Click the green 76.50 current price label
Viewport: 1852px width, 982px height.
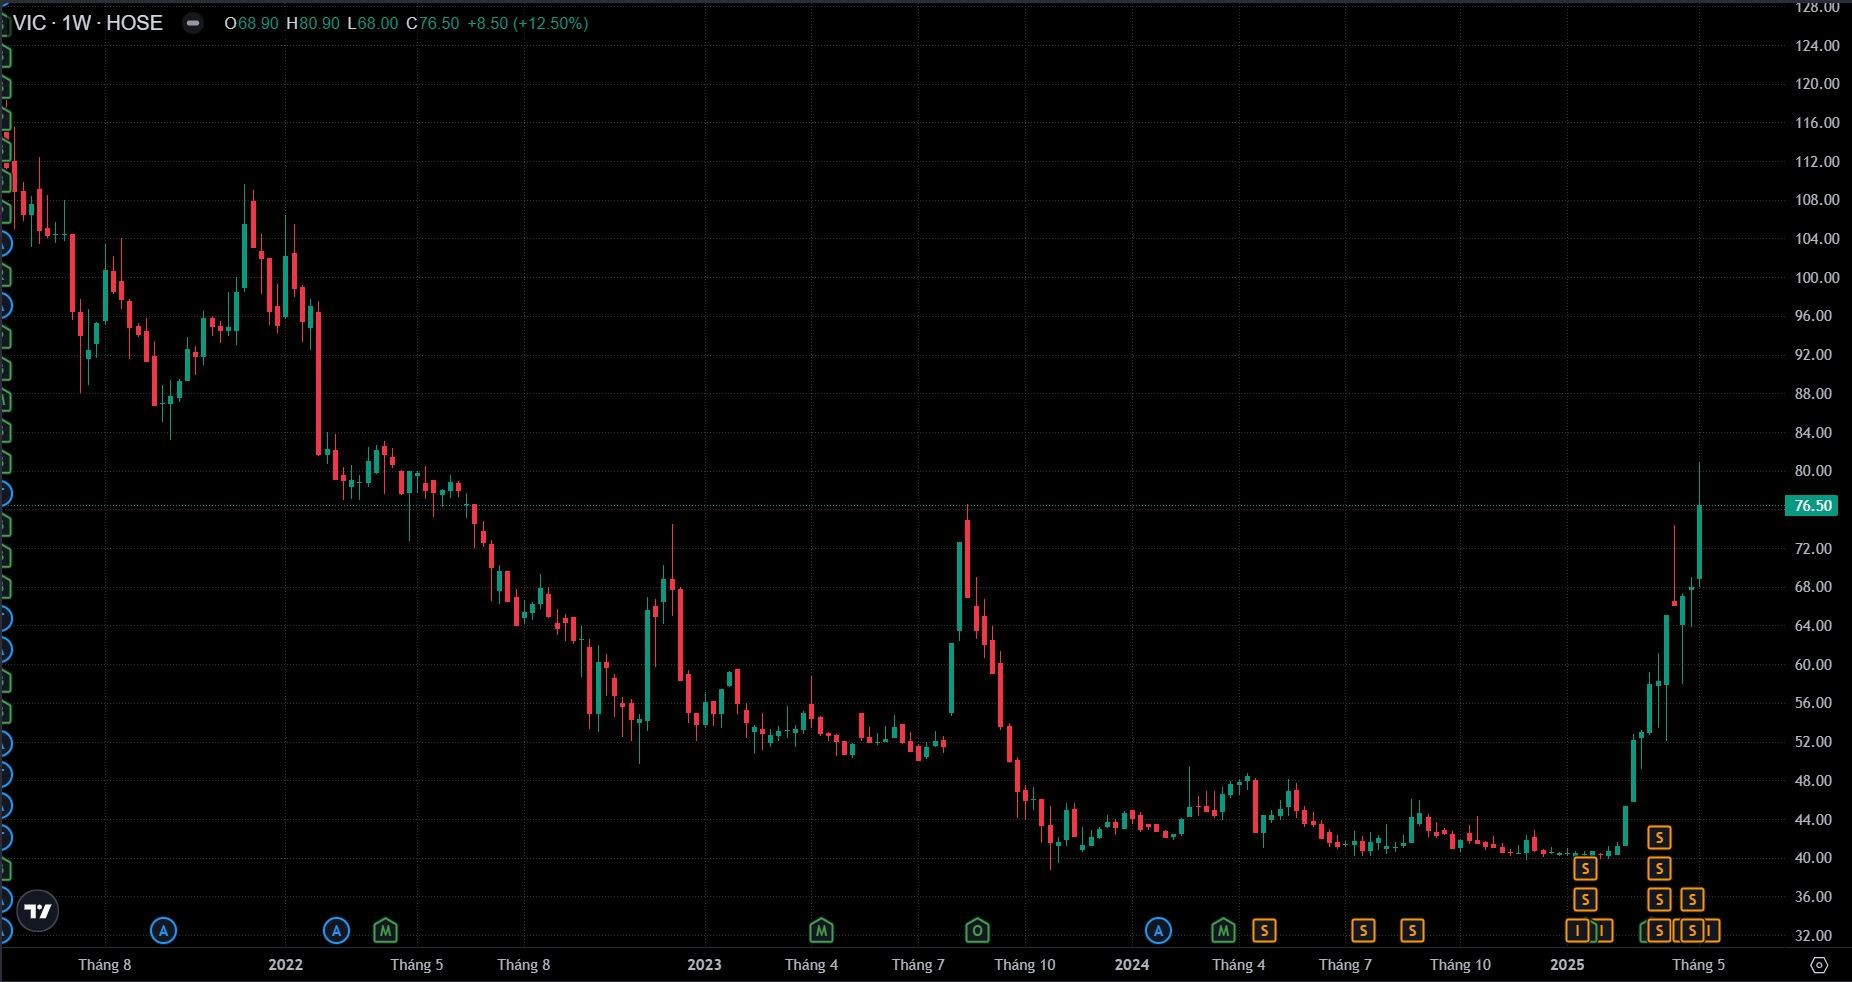[x=1811, y=506]
